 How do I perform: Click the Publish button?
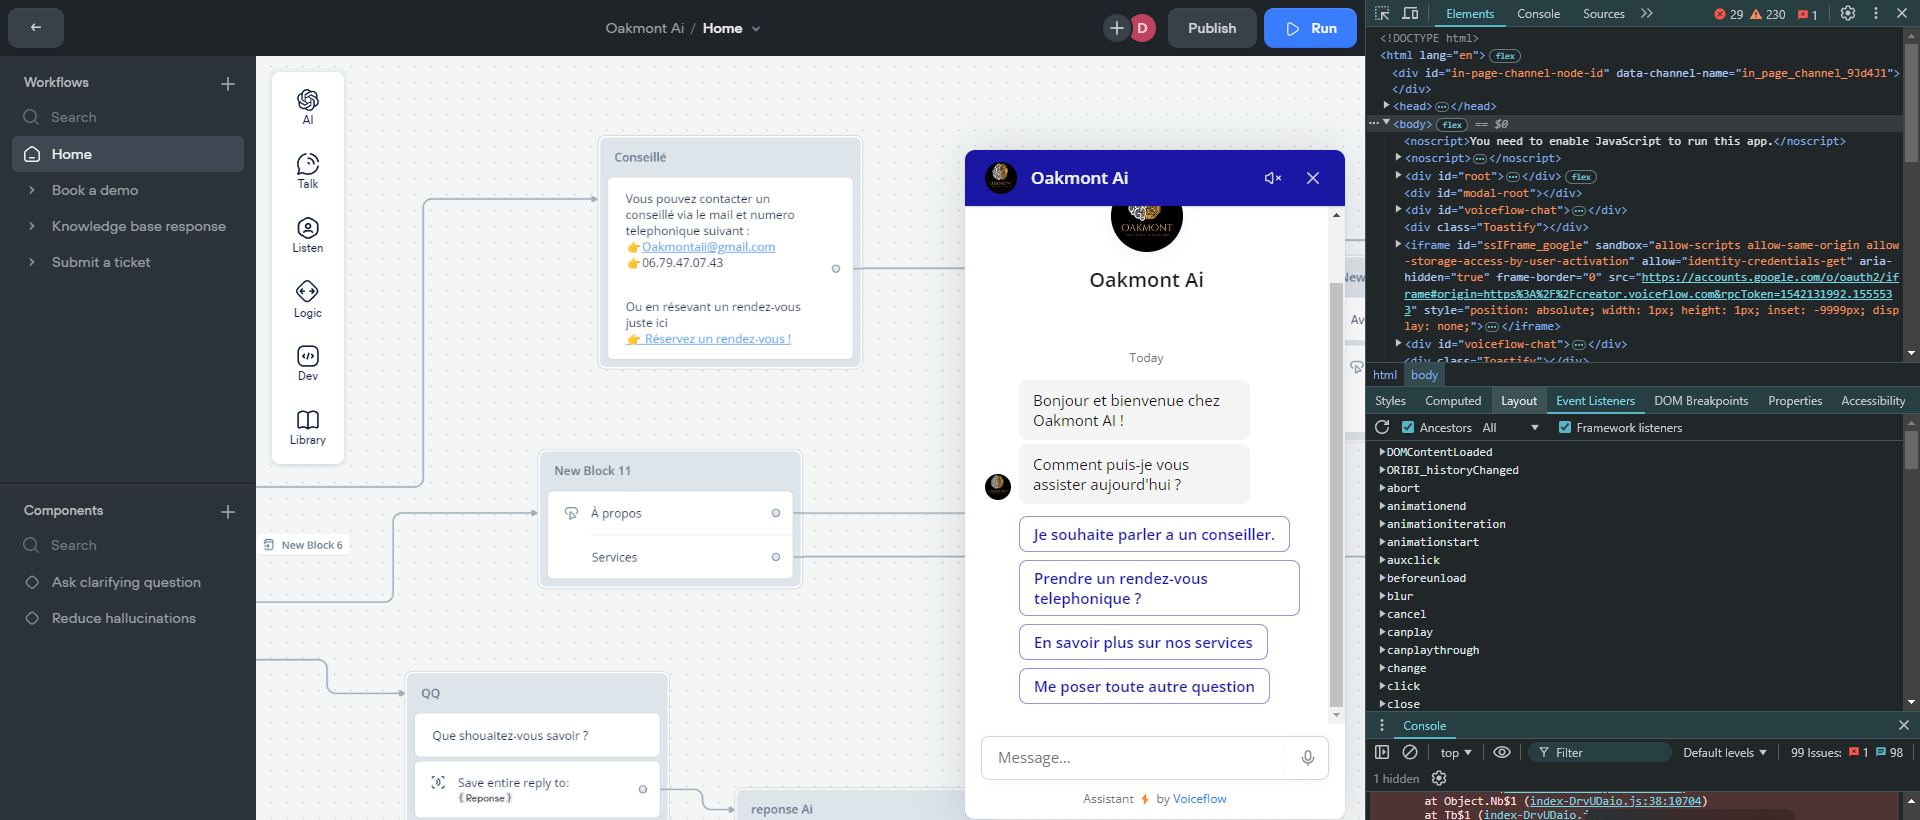point(1212,28)
